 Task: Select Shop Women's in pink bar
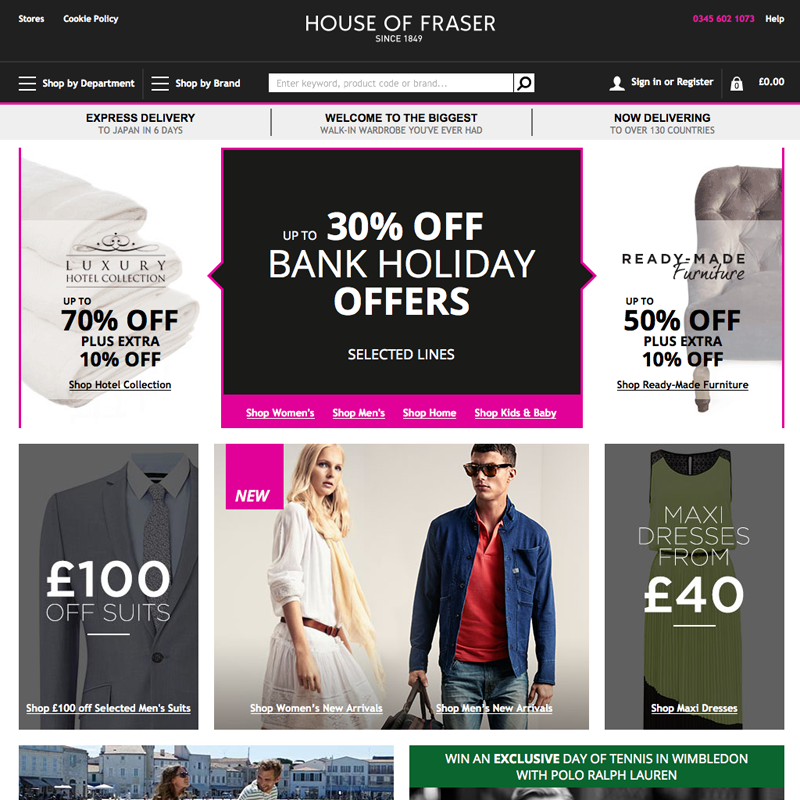[x=280, y=413]
